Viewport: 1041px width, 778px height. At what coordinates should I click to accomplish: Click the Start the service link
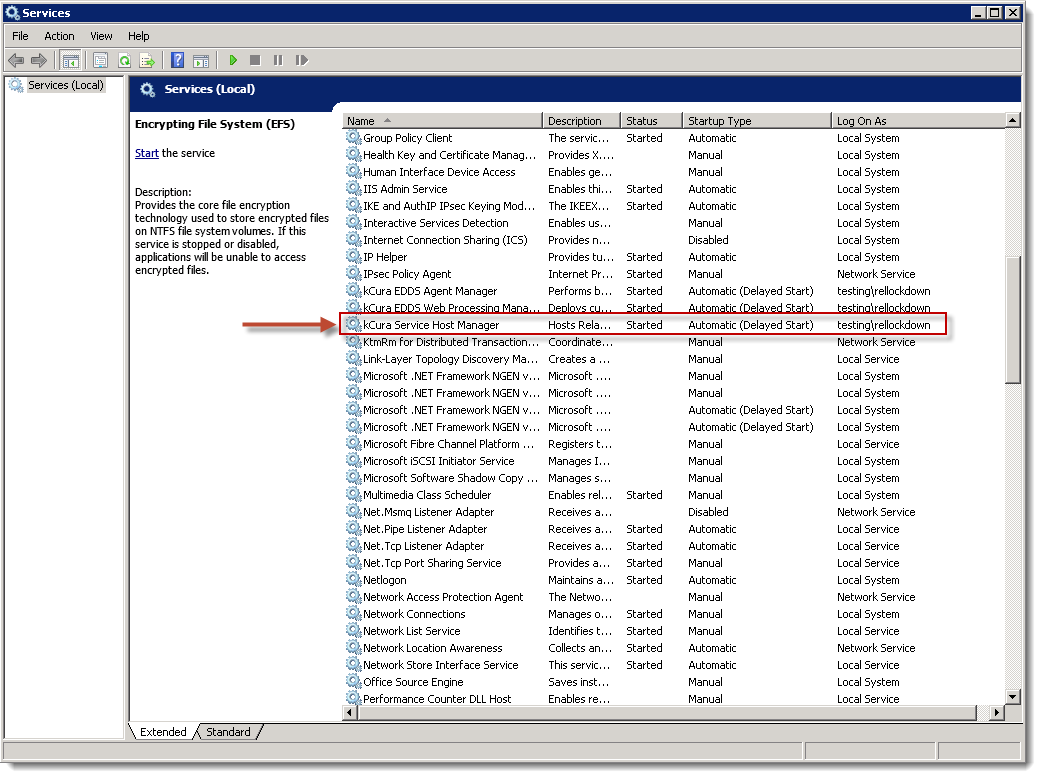coord(146,153)
